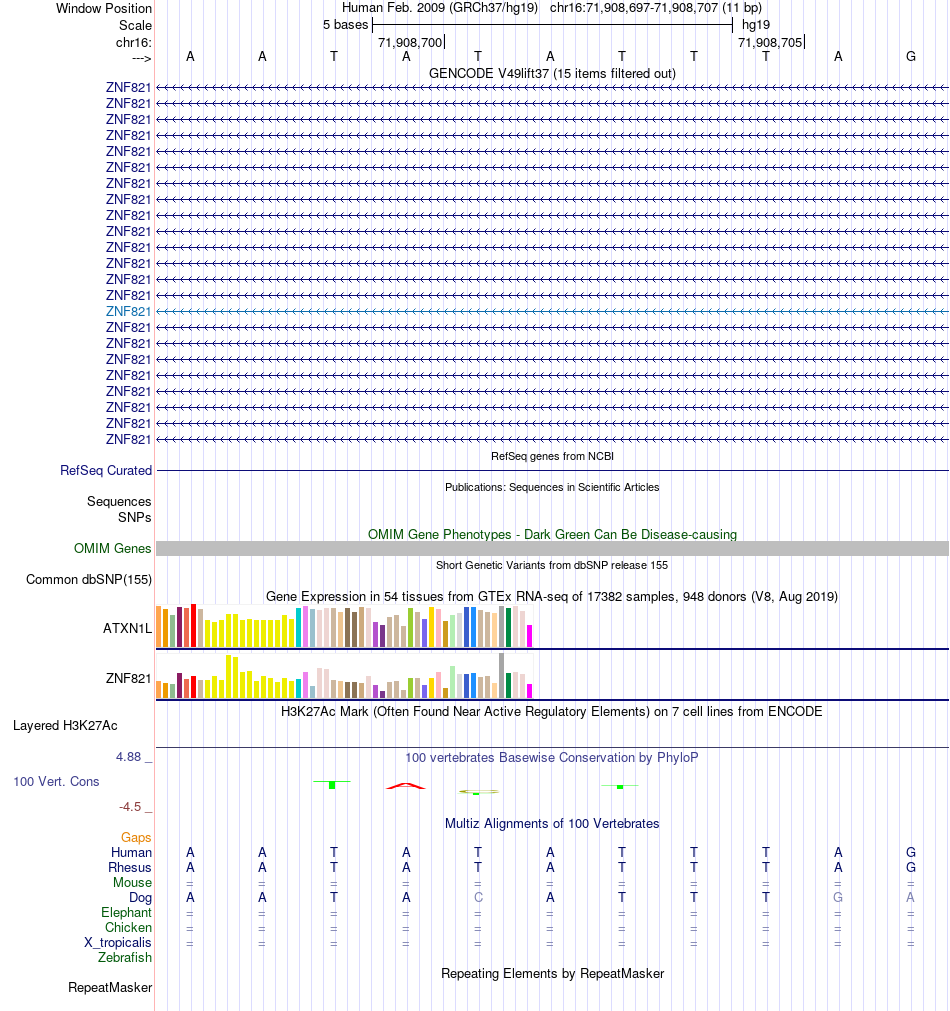The image size is (950, 1011).
Task: Click the gray OMIM Genes bar
Action: (552, 549)
